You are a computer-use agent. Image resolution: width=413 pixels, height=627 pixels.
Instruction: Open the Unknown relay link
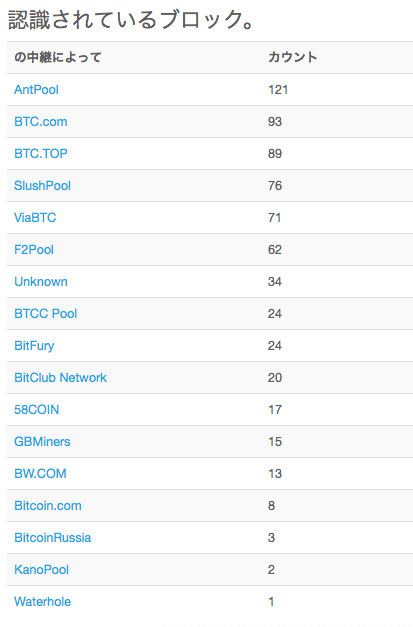coord(41,282)
